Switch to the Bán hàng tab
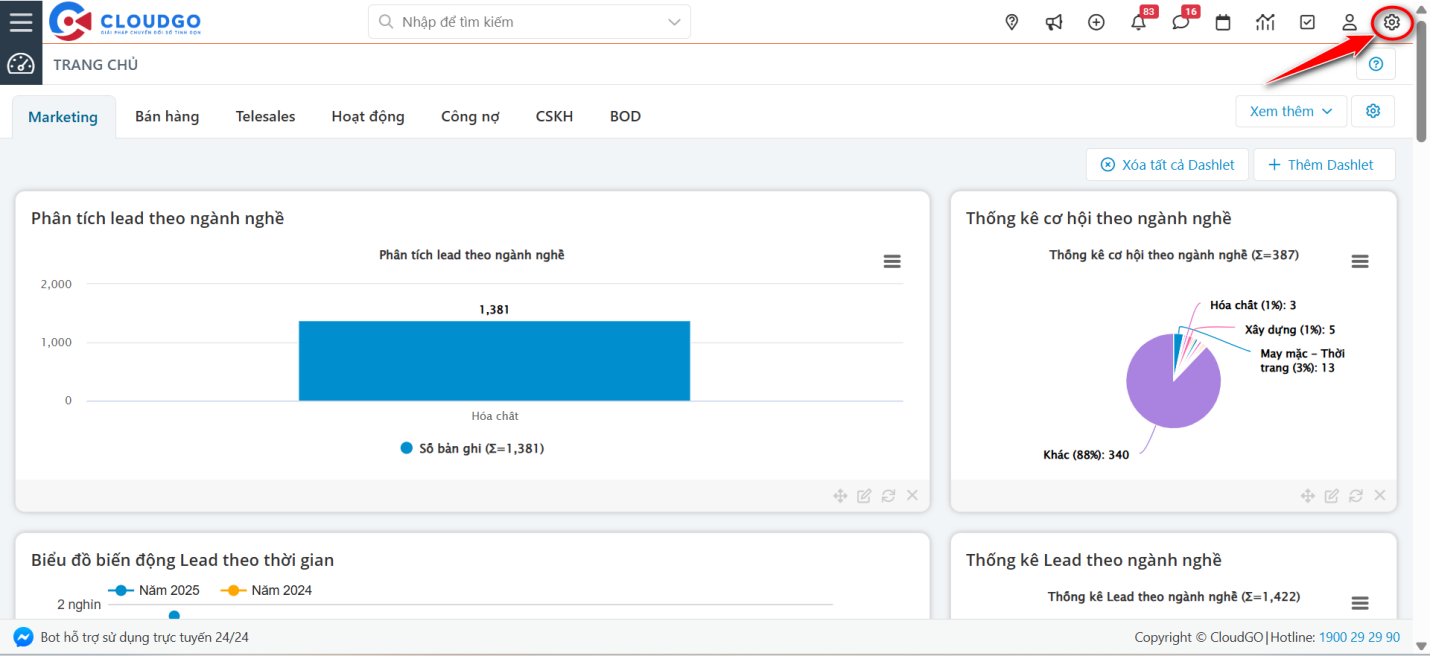The image size is (1430, 656). coord(167,117)
